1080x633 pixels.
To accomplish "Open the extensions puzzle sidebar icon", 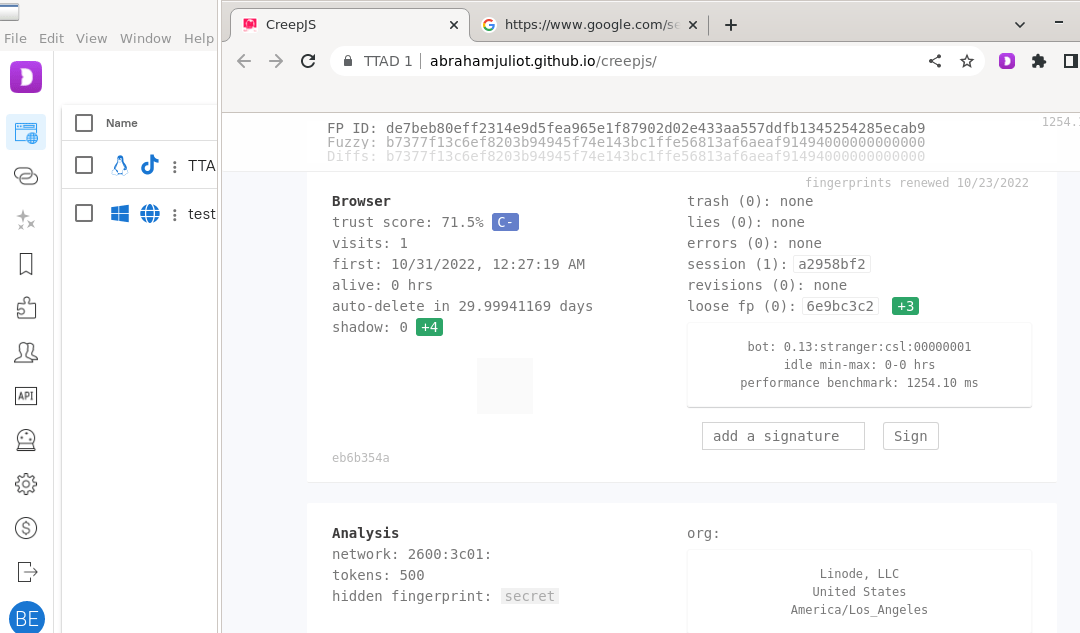I will coord(26,308).
